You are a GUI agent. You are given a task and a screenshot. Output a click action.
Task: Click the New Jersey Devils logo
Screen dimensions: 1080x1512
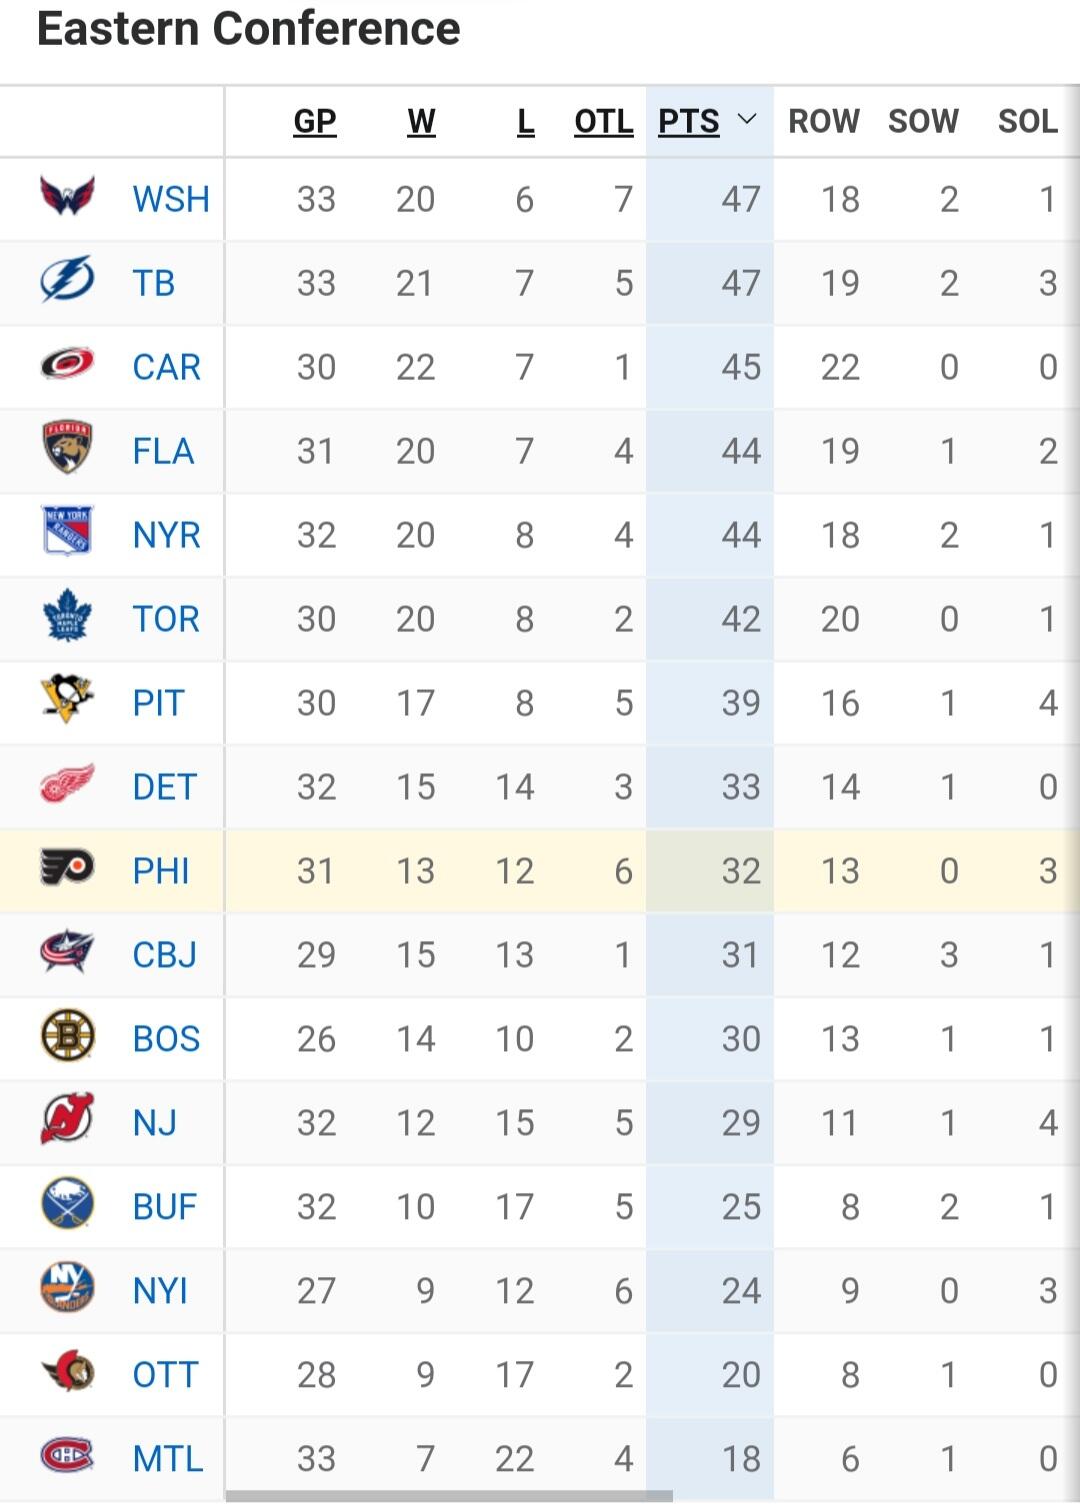[x=67, y=1120]
